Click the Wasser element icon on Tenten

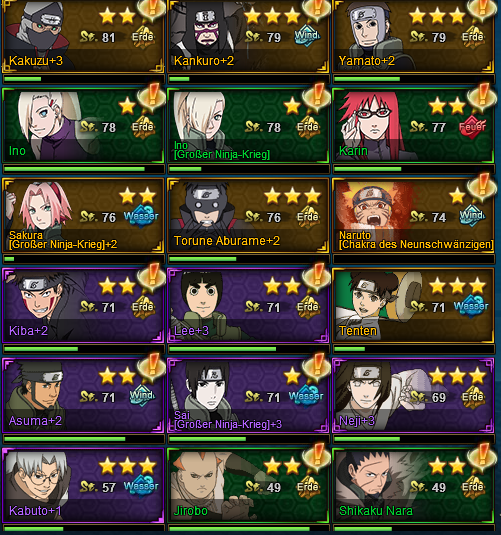(471, 306)
